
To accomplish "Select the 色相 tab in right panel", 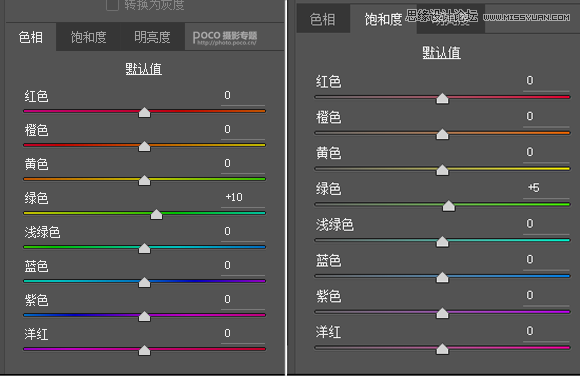I will (x=323, y=19).
